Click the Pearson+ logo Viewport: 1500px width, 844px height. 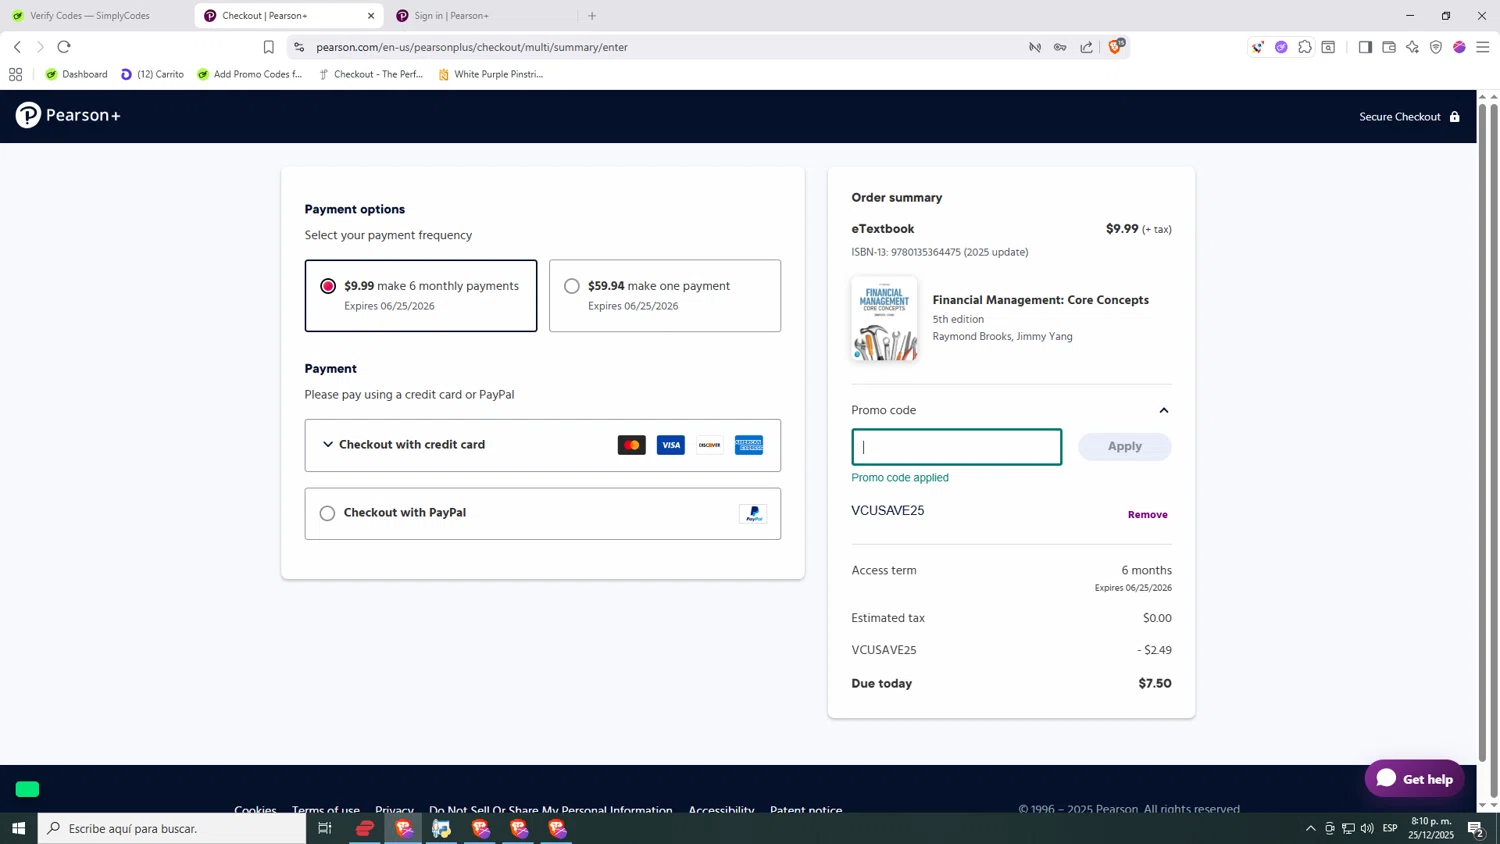coord(68,116)
